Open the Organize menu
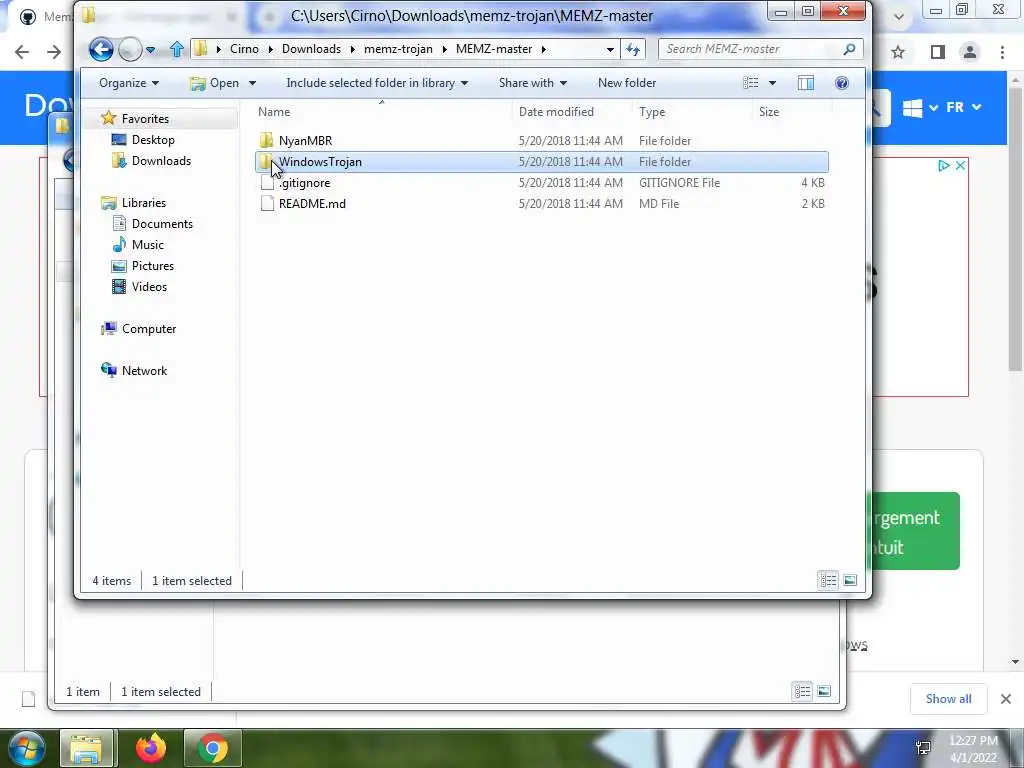Image resolution: width=1024 pixels, height=768 pixels. point(129,83)
